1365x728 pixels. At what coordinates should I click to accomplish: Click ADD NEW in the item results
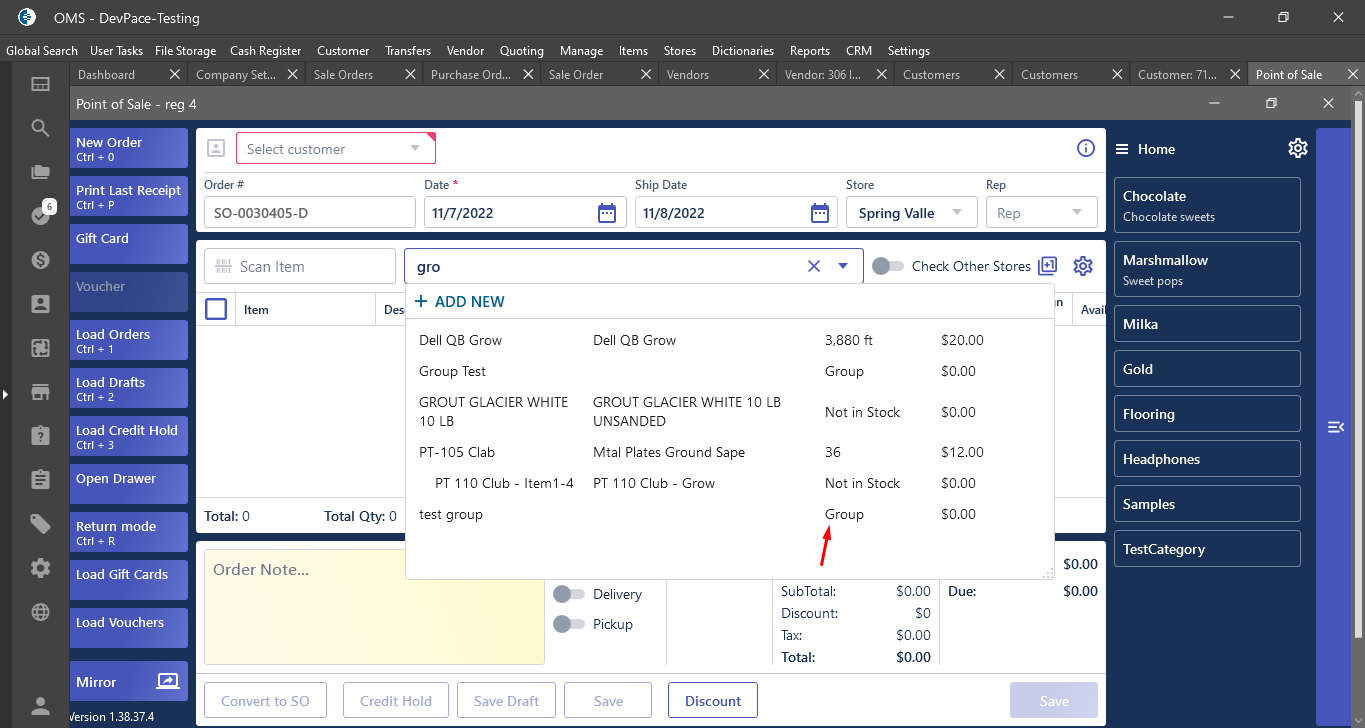tap(459, 301)
